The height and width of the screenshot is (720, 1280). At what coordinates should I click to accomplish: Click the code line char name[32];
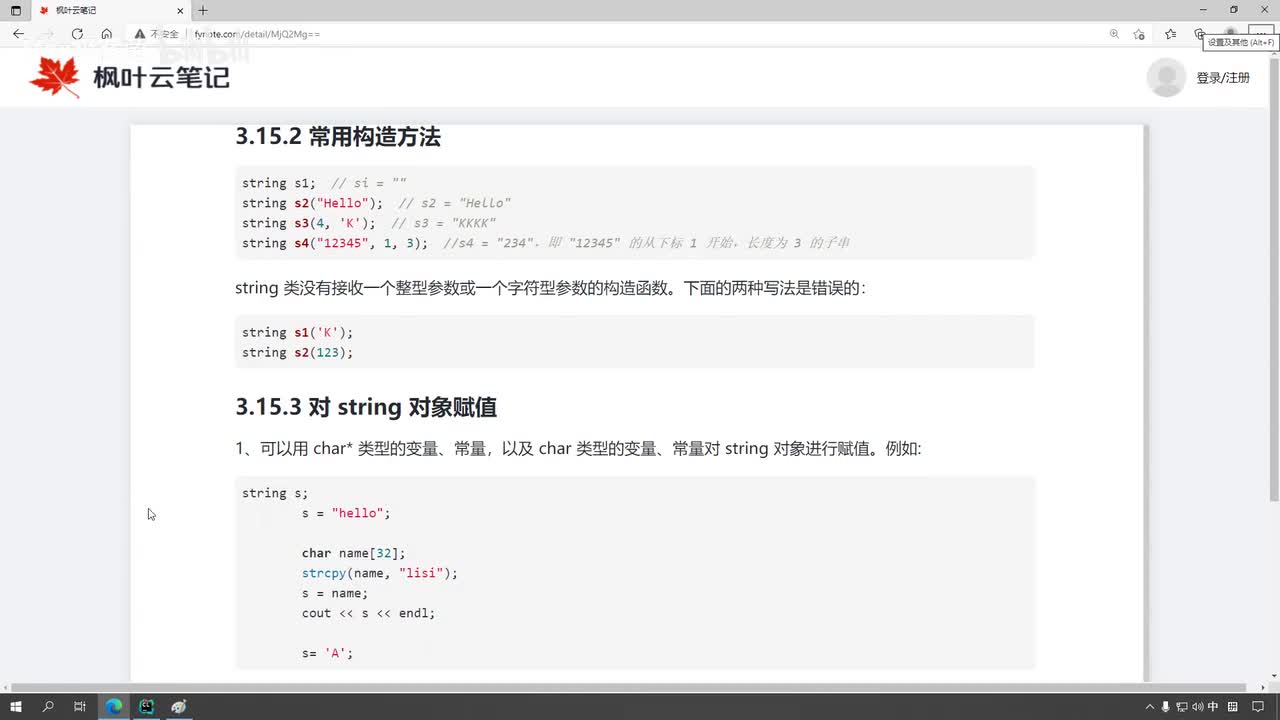(354, 553)
